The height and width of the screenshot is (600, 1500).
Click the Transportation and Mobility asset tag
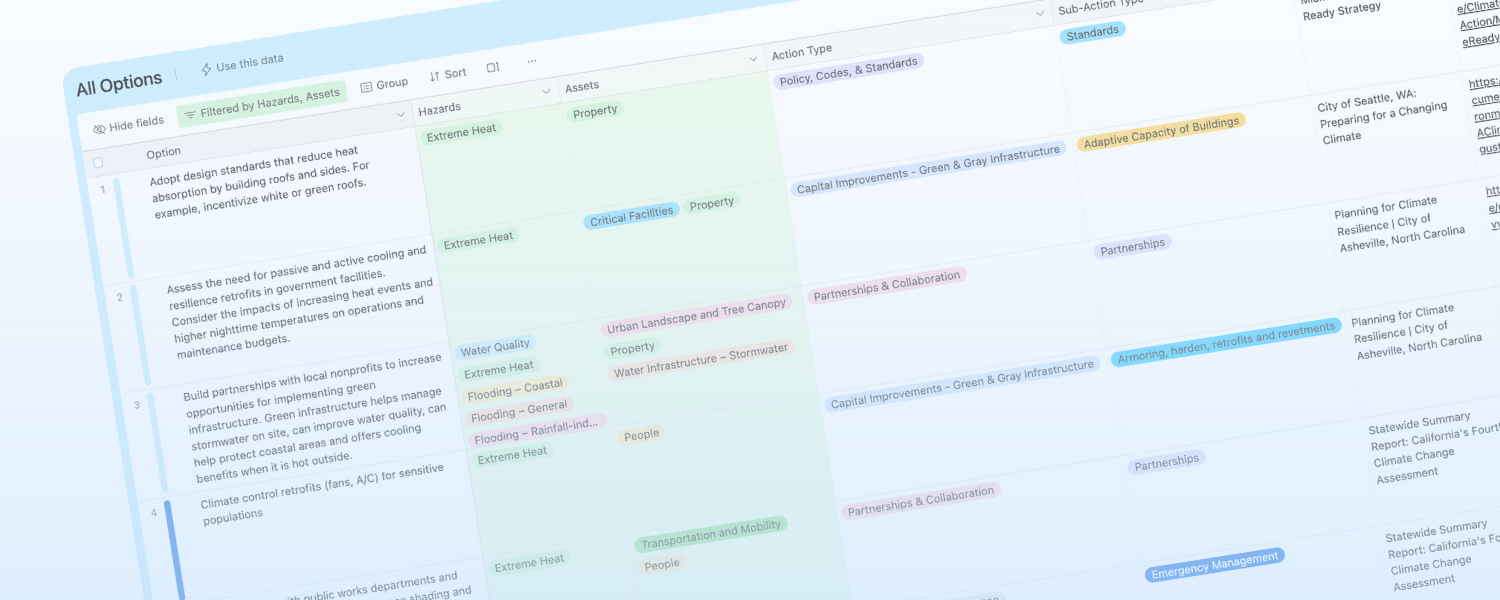[x=711, y=536]
